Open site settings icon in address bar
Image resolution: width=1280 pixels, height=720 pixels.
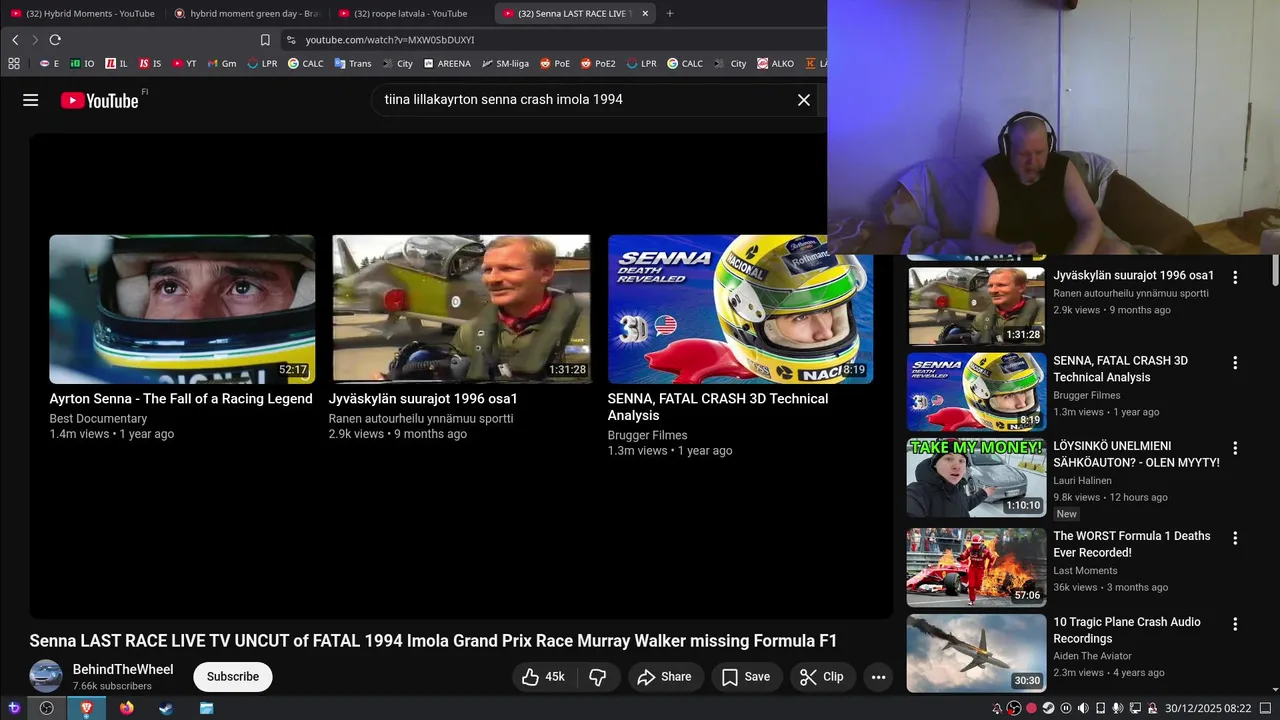coord(291,40)
